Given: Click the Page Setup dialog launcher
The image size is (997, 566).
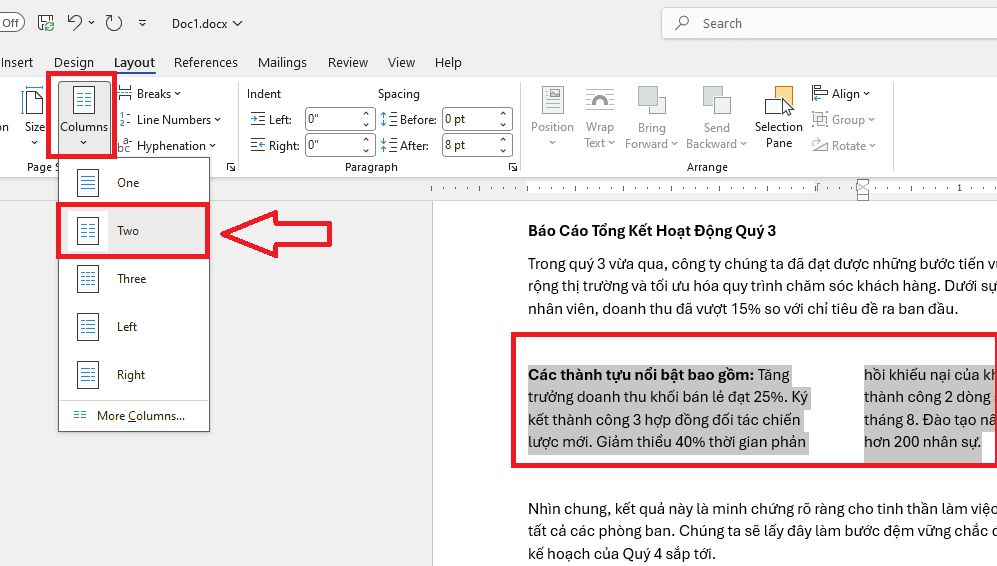Looking at the screenshot, I should pyautogui.click(x=231, y=167).
